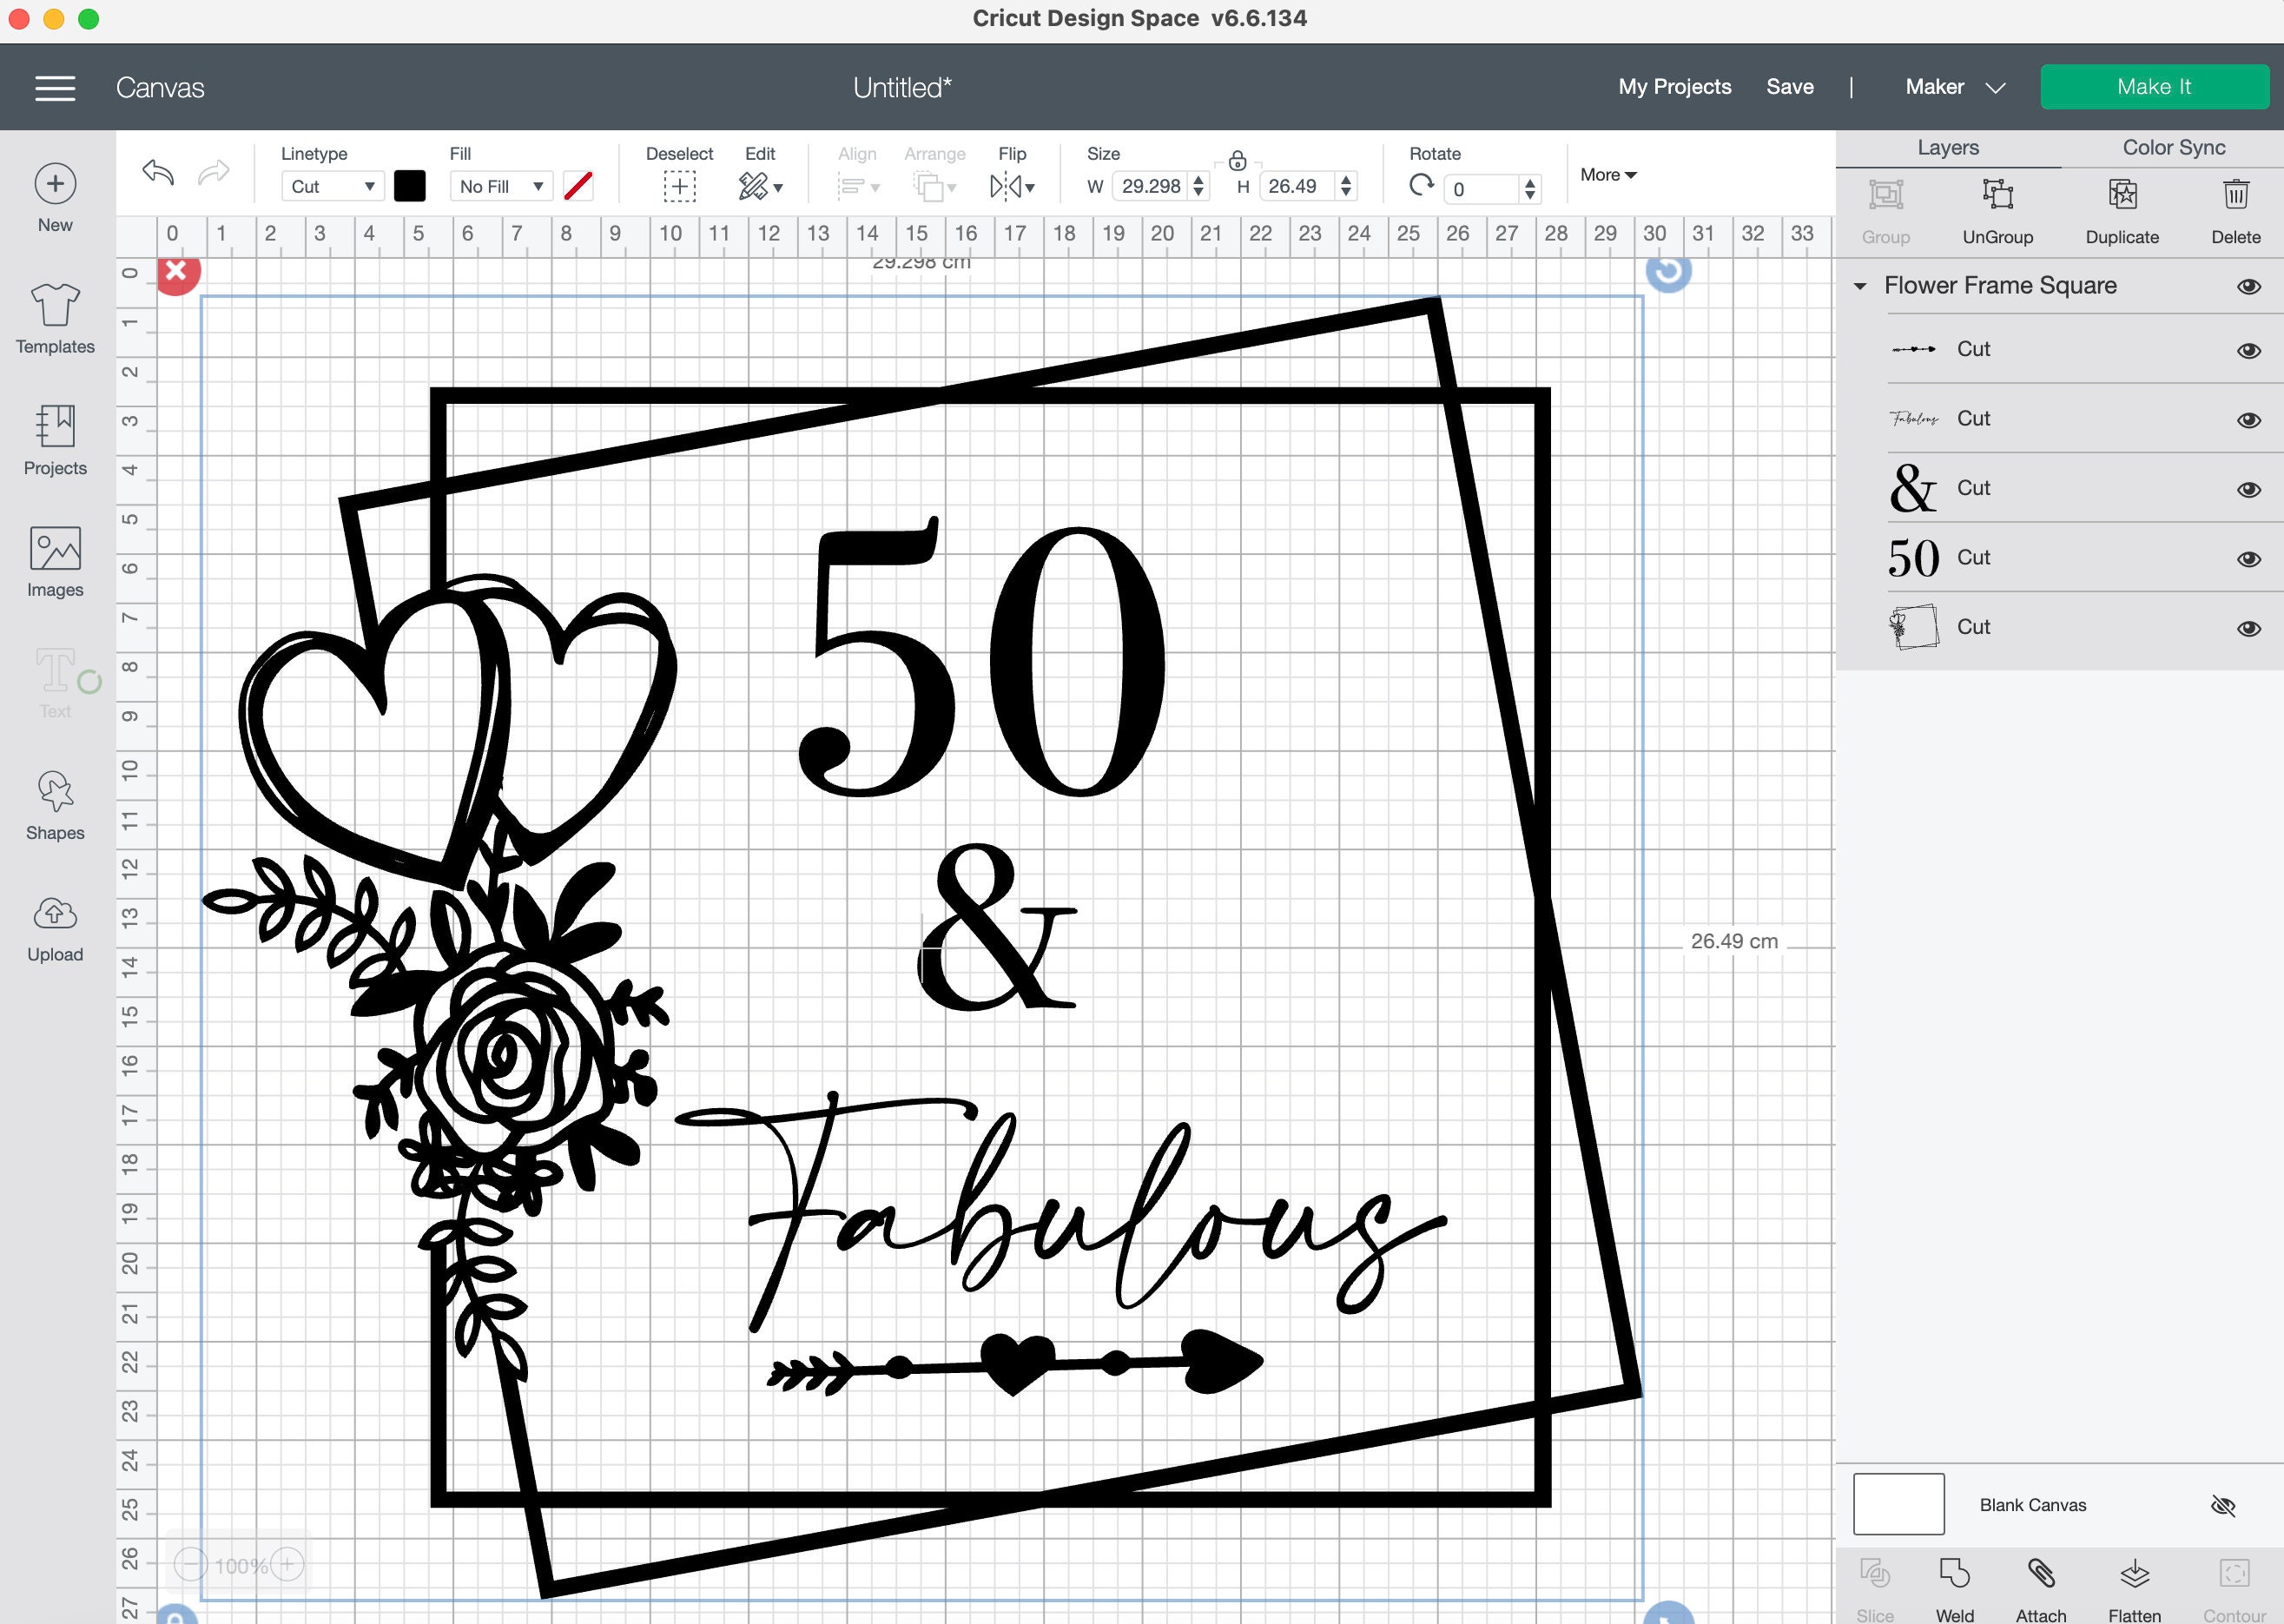Select the Text tool
Screen dimensions: 2284x1624
tap(55, 683)
